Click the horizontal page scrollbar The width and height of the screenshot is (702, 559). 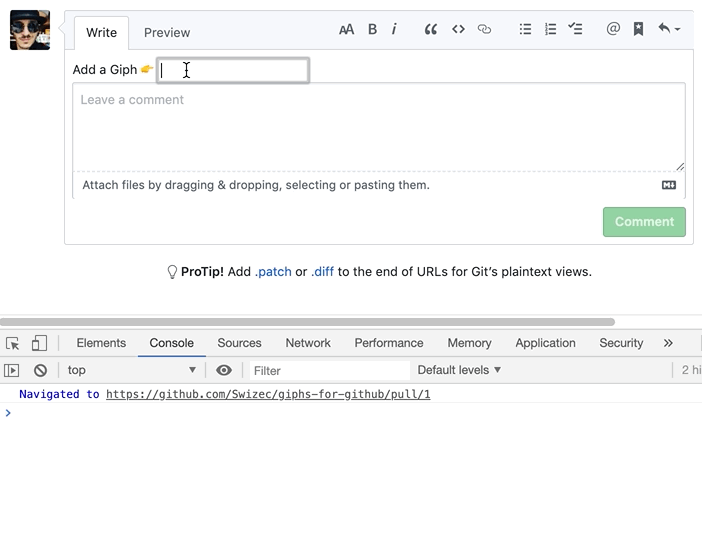coord(307,322)
